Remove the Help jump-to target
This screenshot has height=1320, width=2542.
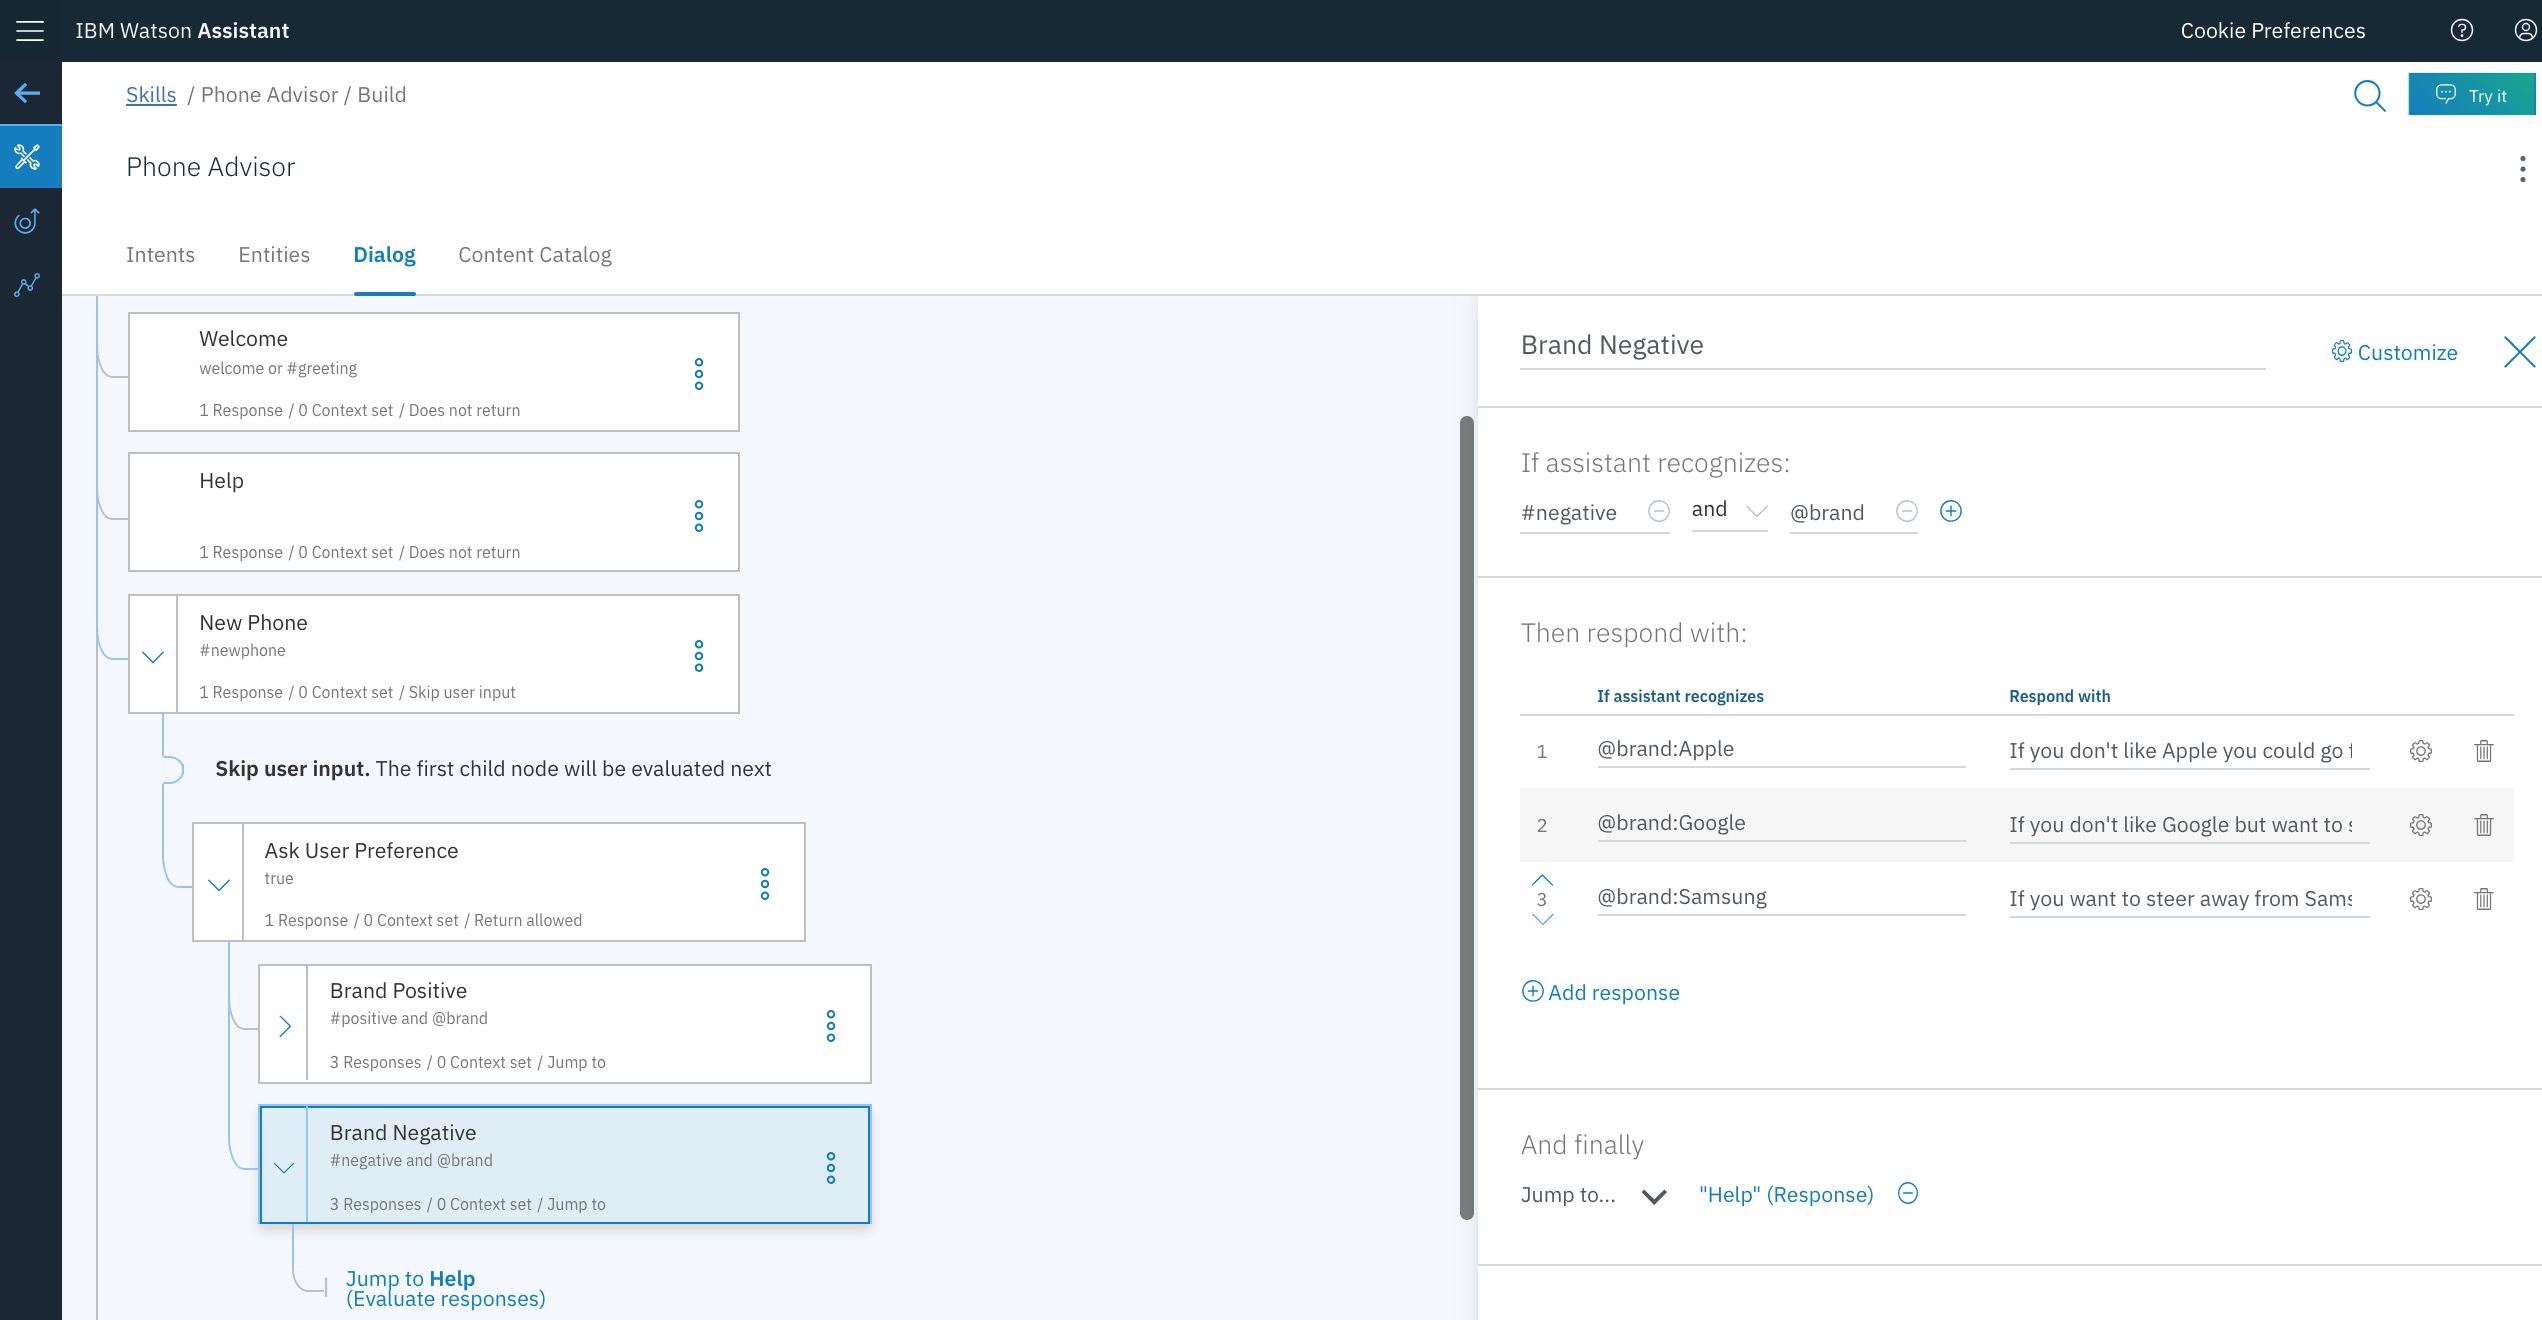[x=1908, y=1194]
